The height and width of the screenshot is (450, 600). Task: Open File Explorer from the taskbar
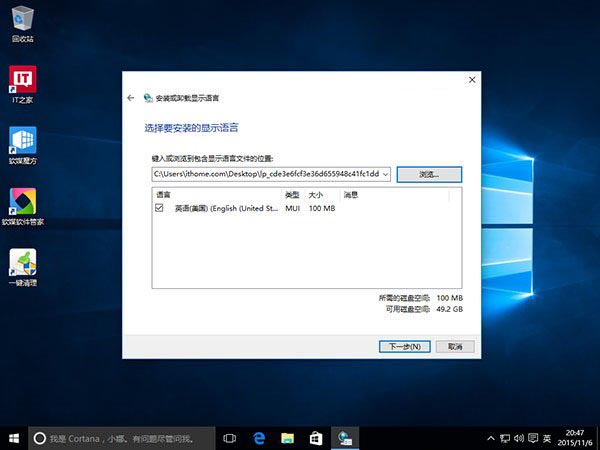[x=287, y=438]
